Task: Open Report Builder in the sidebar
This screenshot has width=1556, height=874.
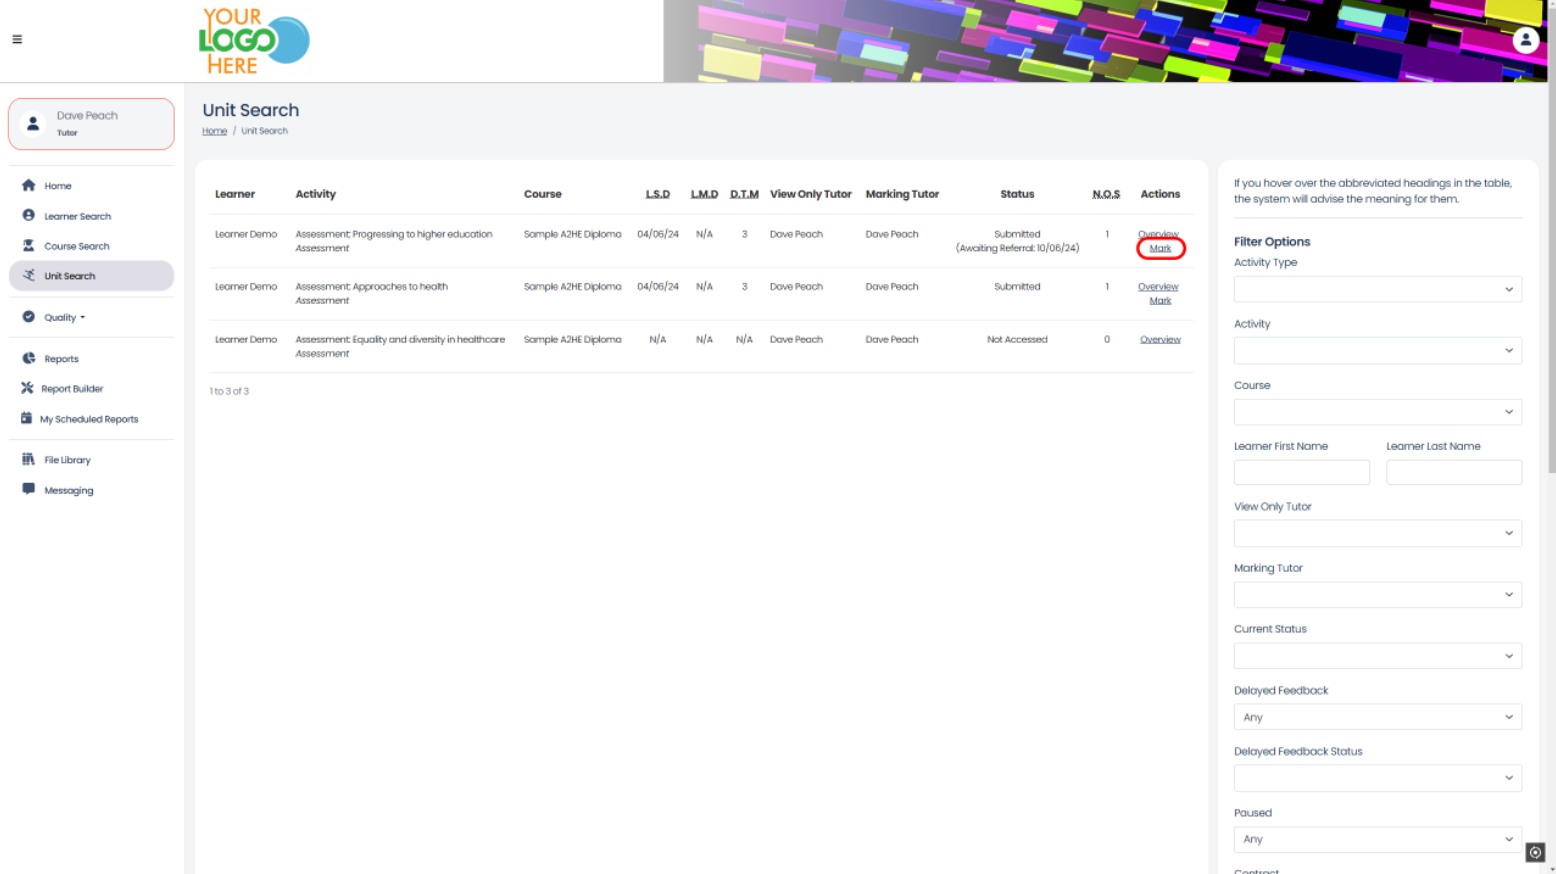Action: pos(72,389)
